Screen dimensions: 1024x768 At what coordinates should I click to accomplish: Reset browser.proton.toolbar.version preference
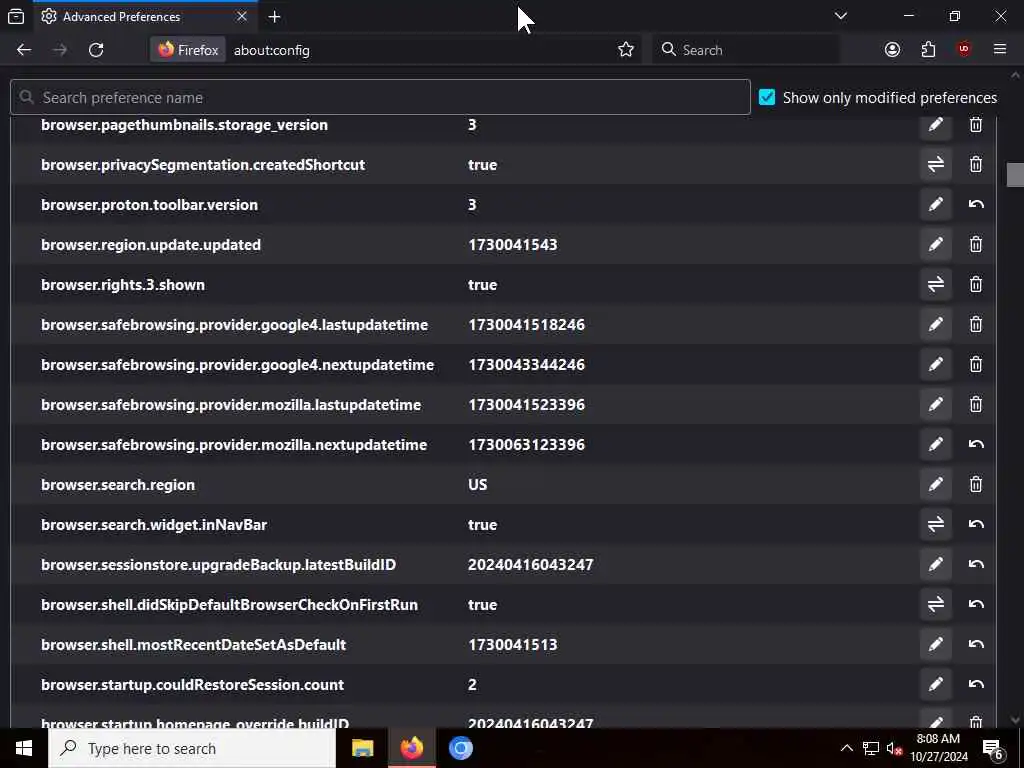[976, 204]
